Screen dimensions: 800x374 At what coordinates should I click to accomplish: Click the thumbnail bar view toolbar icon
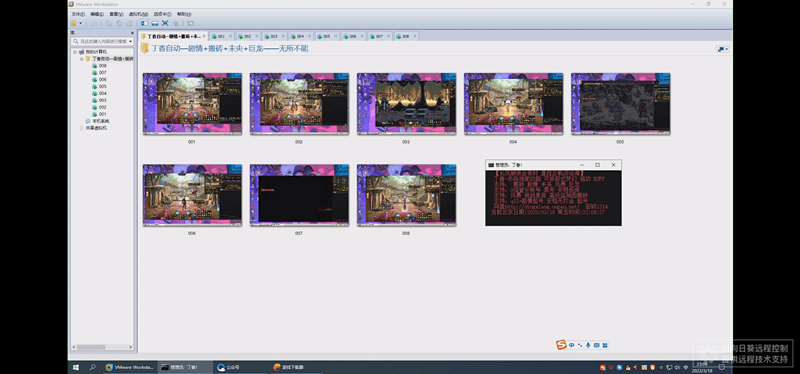click(155, 23)
